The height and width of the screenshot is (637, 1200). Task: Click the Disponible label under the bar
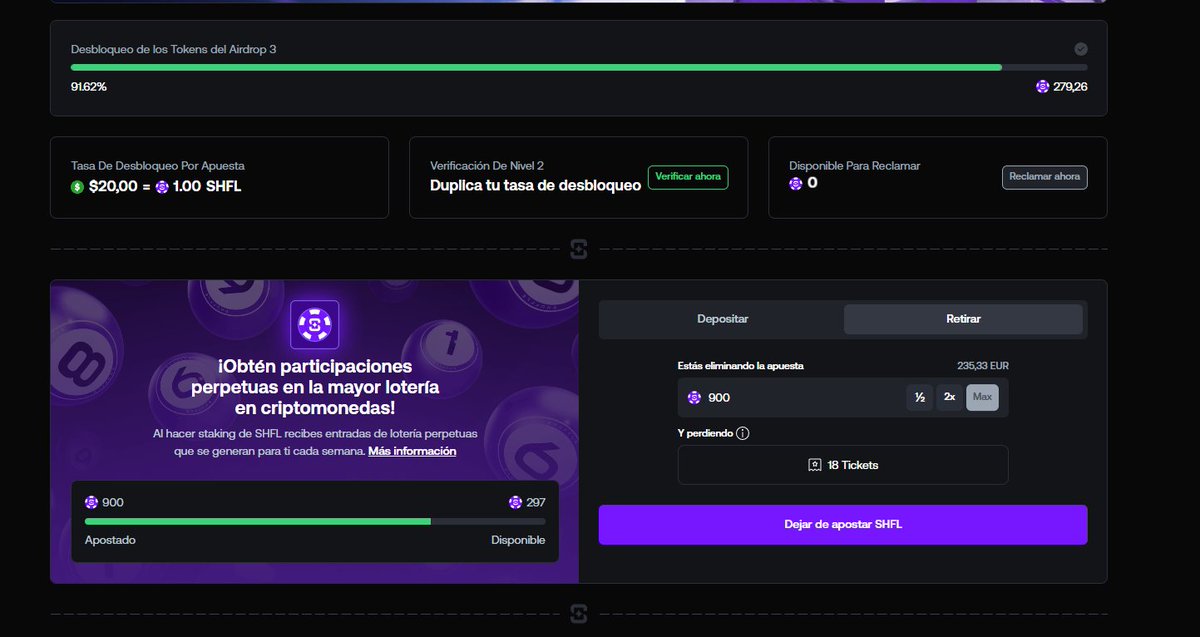coord(518,540)
